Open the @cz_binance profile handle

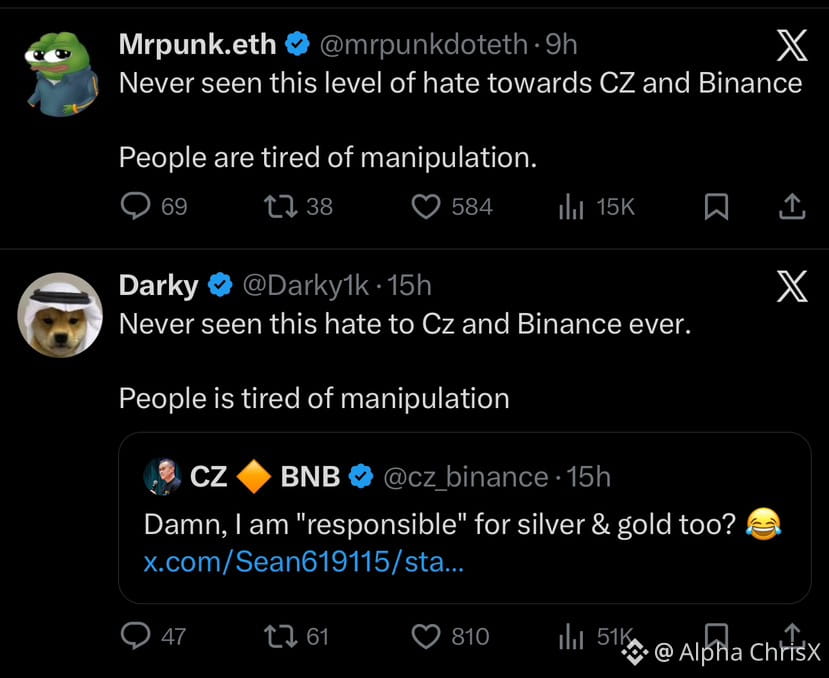[x=465, y=477]
